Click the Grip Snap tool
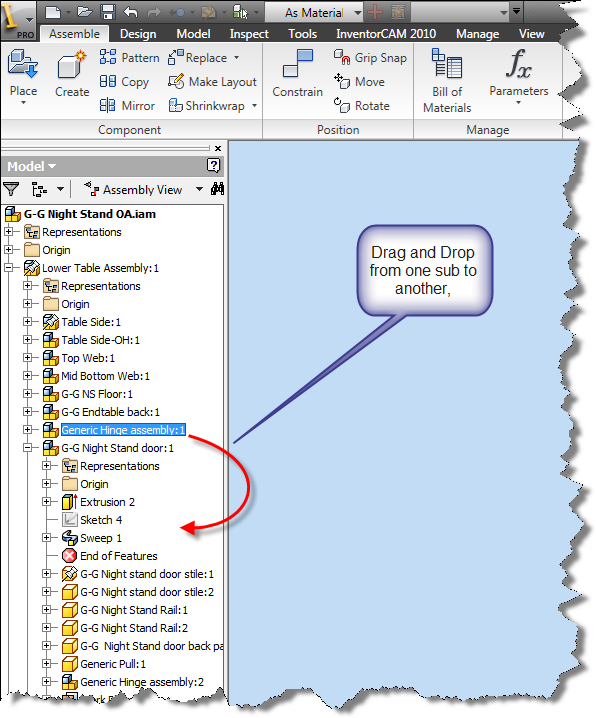The width and height of the screenshot is (596, 718). pyautogui.click(x=370, y=58)
